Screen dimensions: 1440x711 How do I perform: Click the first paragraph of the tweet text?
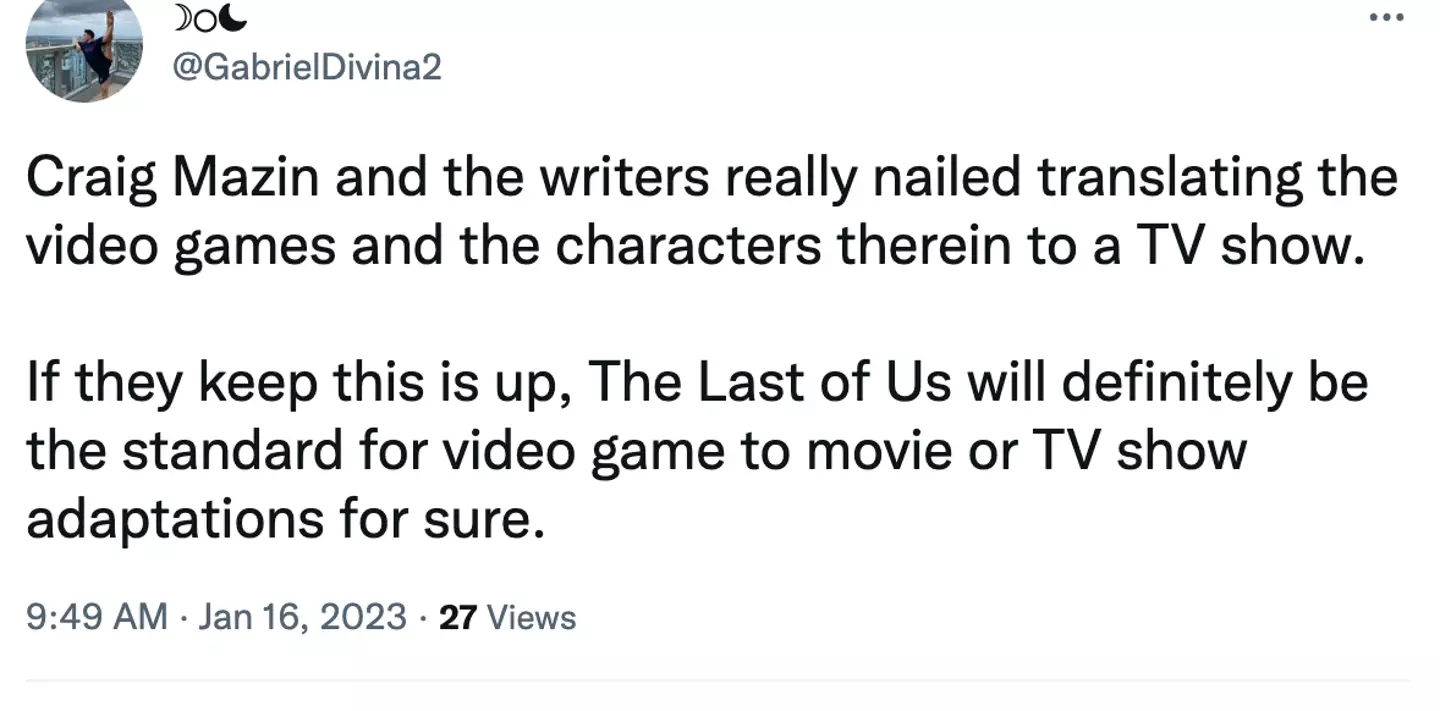tap(700, 210)
